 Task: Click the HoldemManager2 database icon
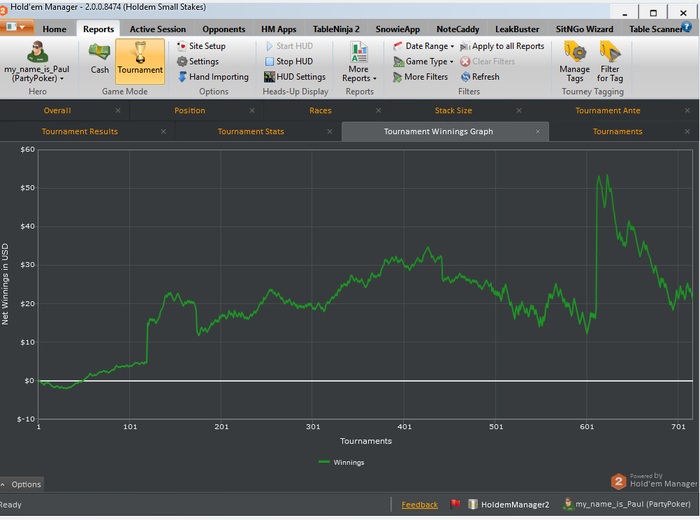pyautogui.click(x=473, y=504)
